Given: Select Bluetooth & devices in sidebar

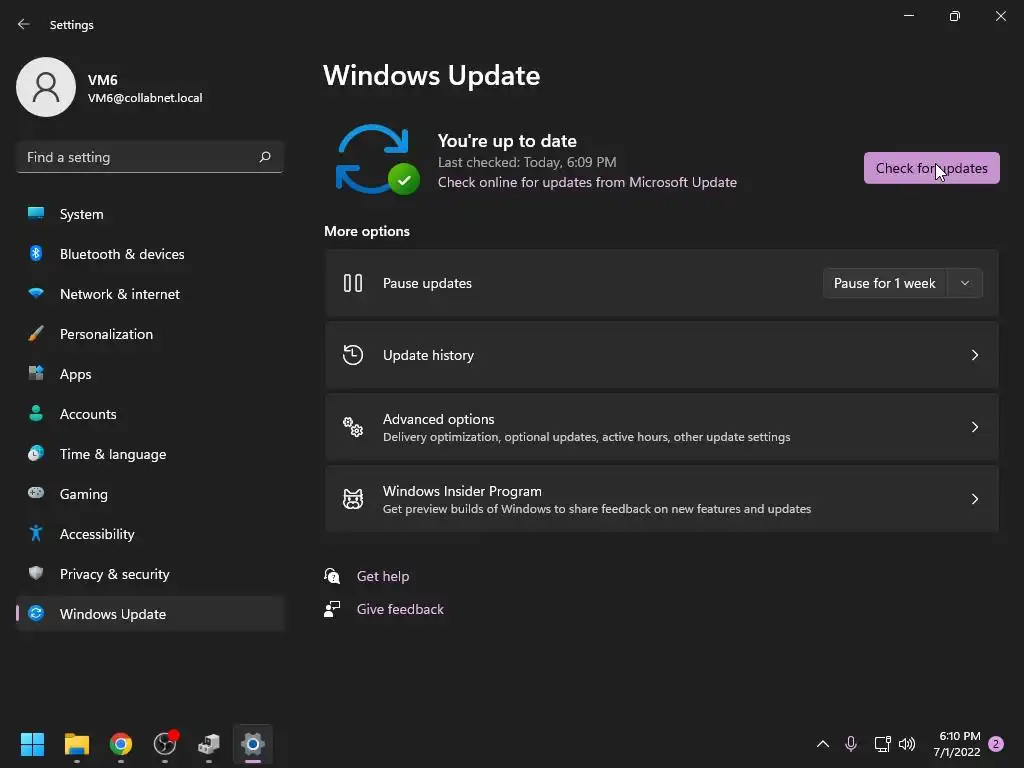Looking at the screenshot, I should (150, 253).
